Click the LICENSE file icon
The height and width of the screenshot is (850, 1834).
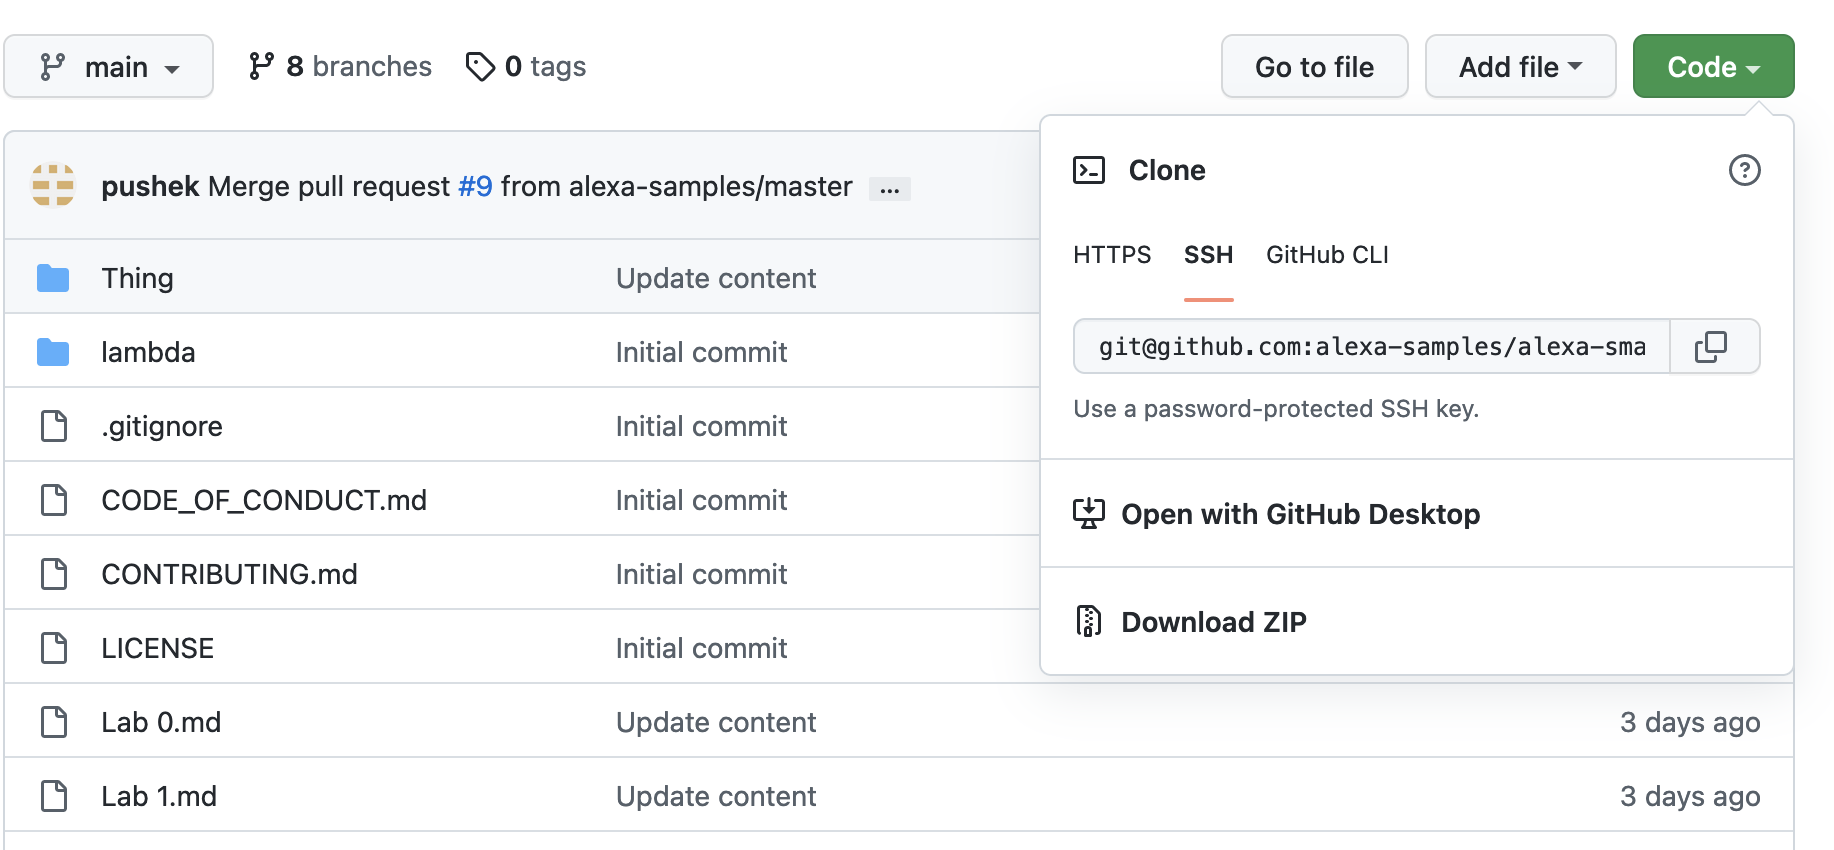pyautogui.click(x=53, y=648)
